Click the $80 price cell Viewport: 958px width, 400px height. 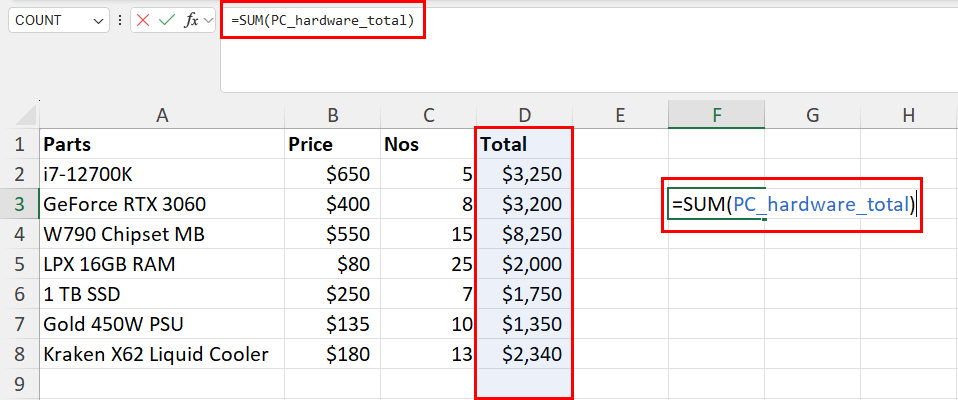332,264
